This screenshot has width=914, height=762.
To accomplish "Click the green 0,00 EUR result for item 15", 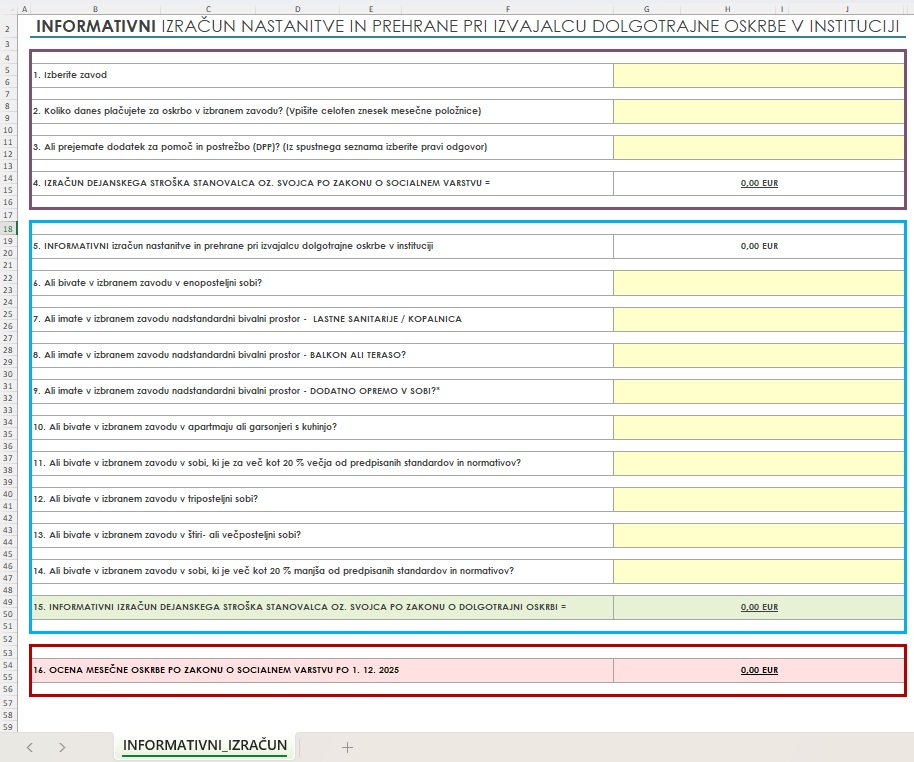I will click(x=759, y=607).
